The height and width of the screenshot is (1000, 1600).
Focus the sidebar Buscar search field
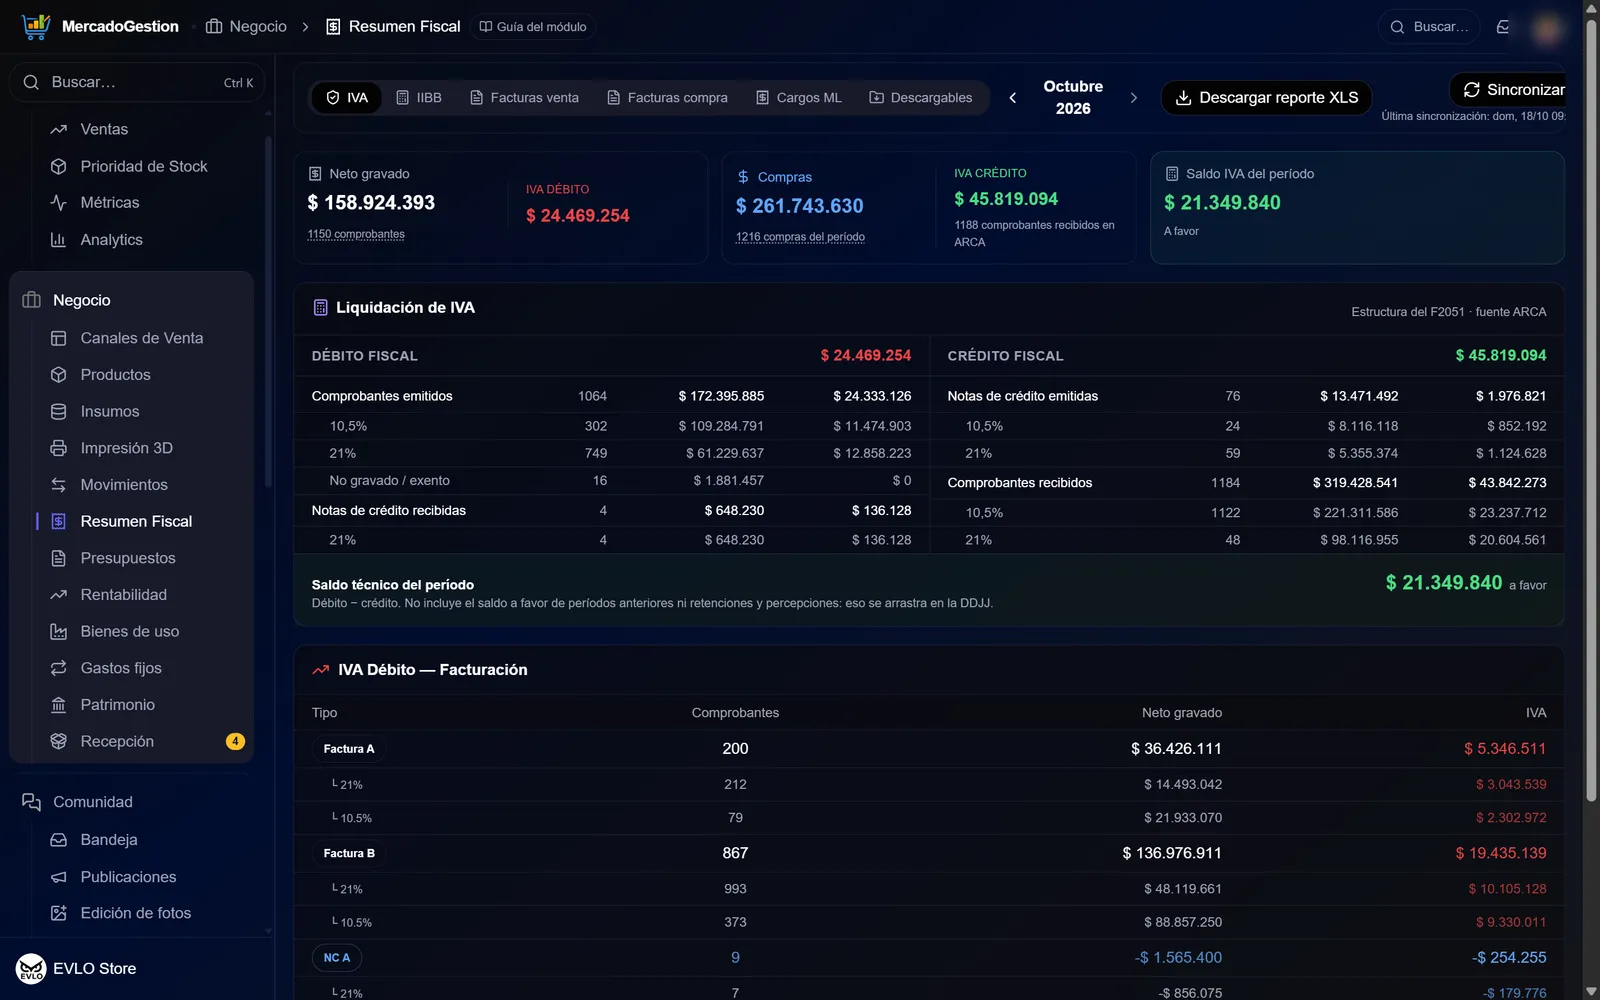[x=137, y=83]
